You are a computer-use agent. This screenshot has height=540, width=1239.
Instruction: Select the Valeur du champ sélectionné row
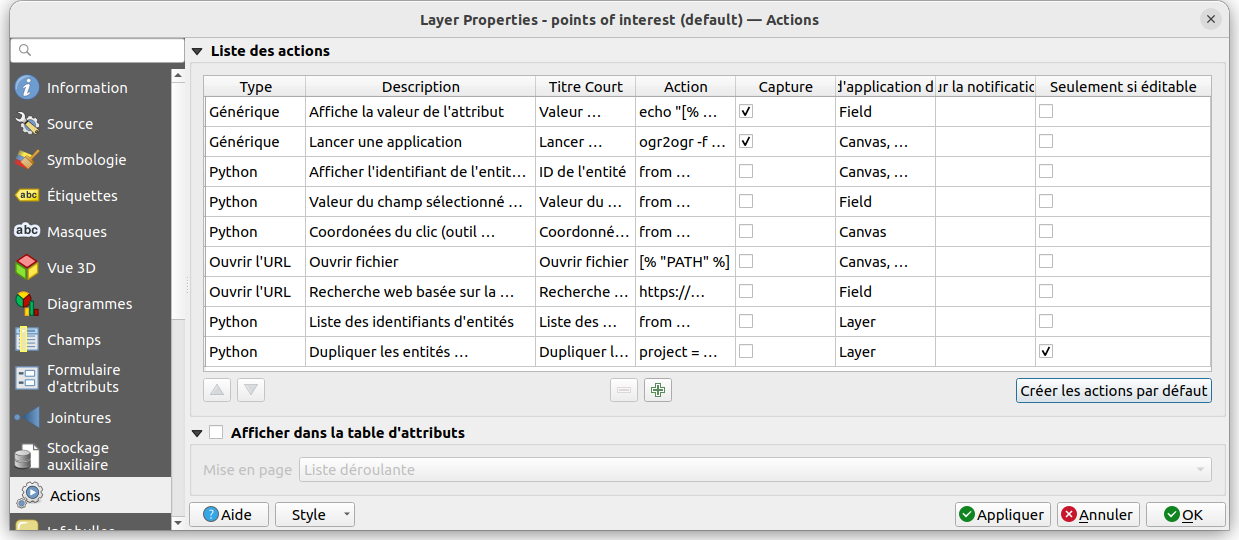tap(707, 201)
